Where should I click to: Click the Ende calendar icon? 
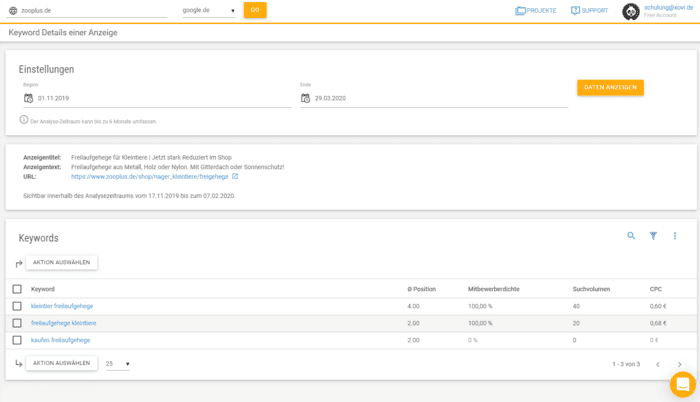305,98
